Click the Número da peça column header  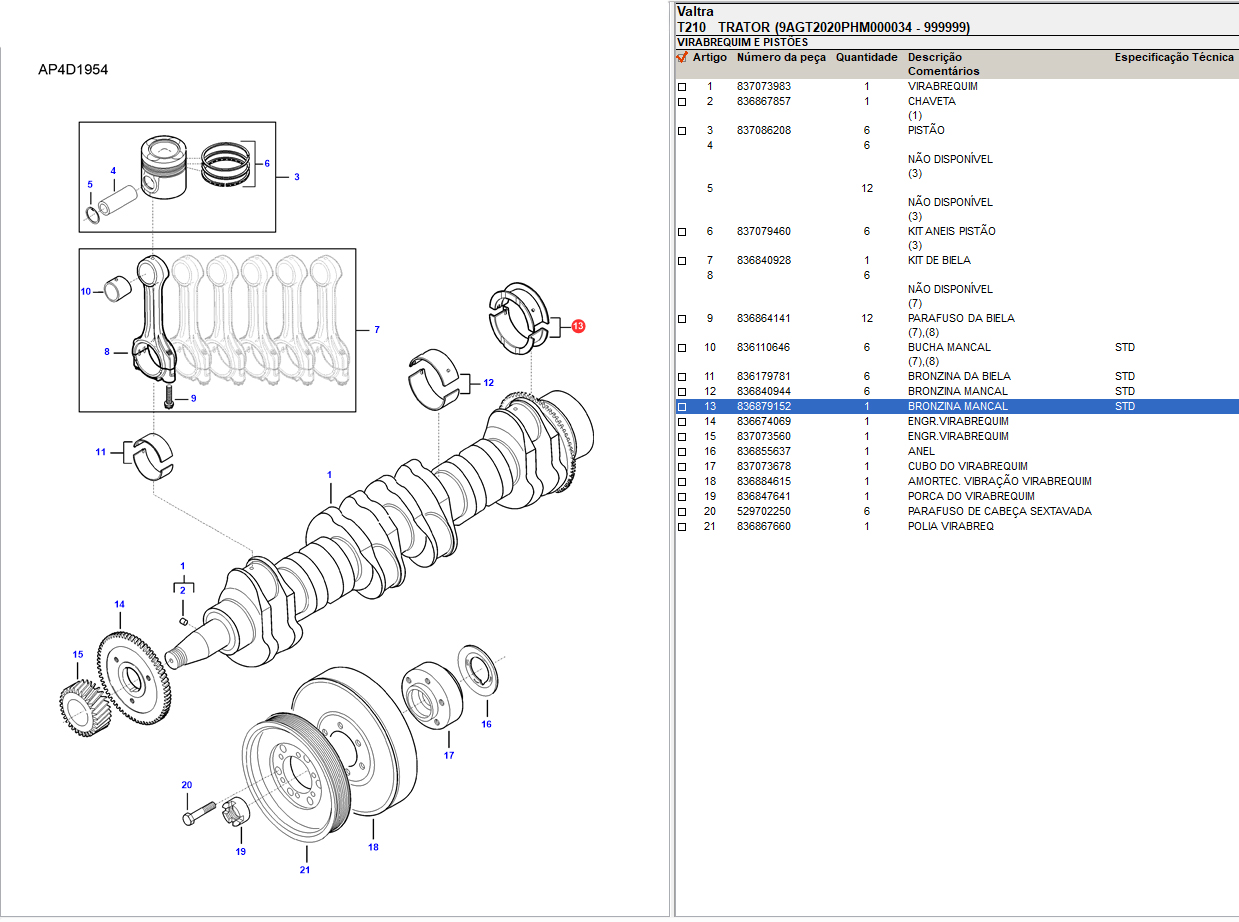[781, 58]
